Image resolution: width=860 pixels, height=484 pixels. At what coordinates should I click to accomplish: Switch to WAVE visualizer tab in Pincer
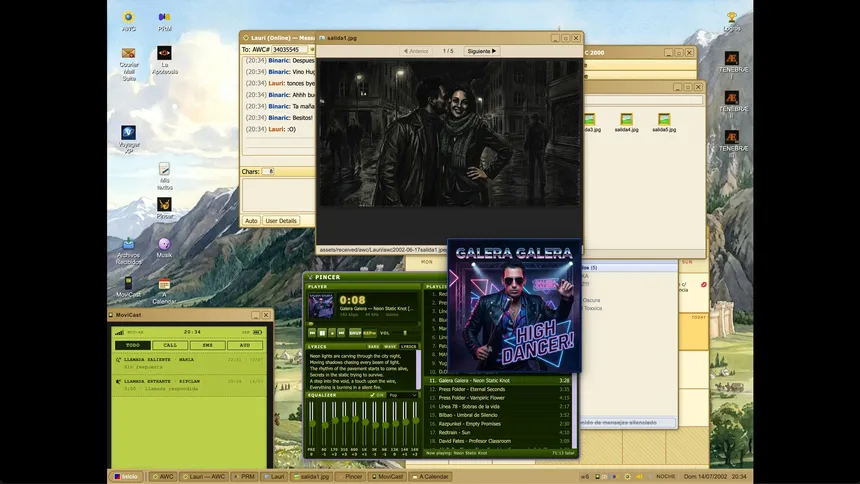390,347
